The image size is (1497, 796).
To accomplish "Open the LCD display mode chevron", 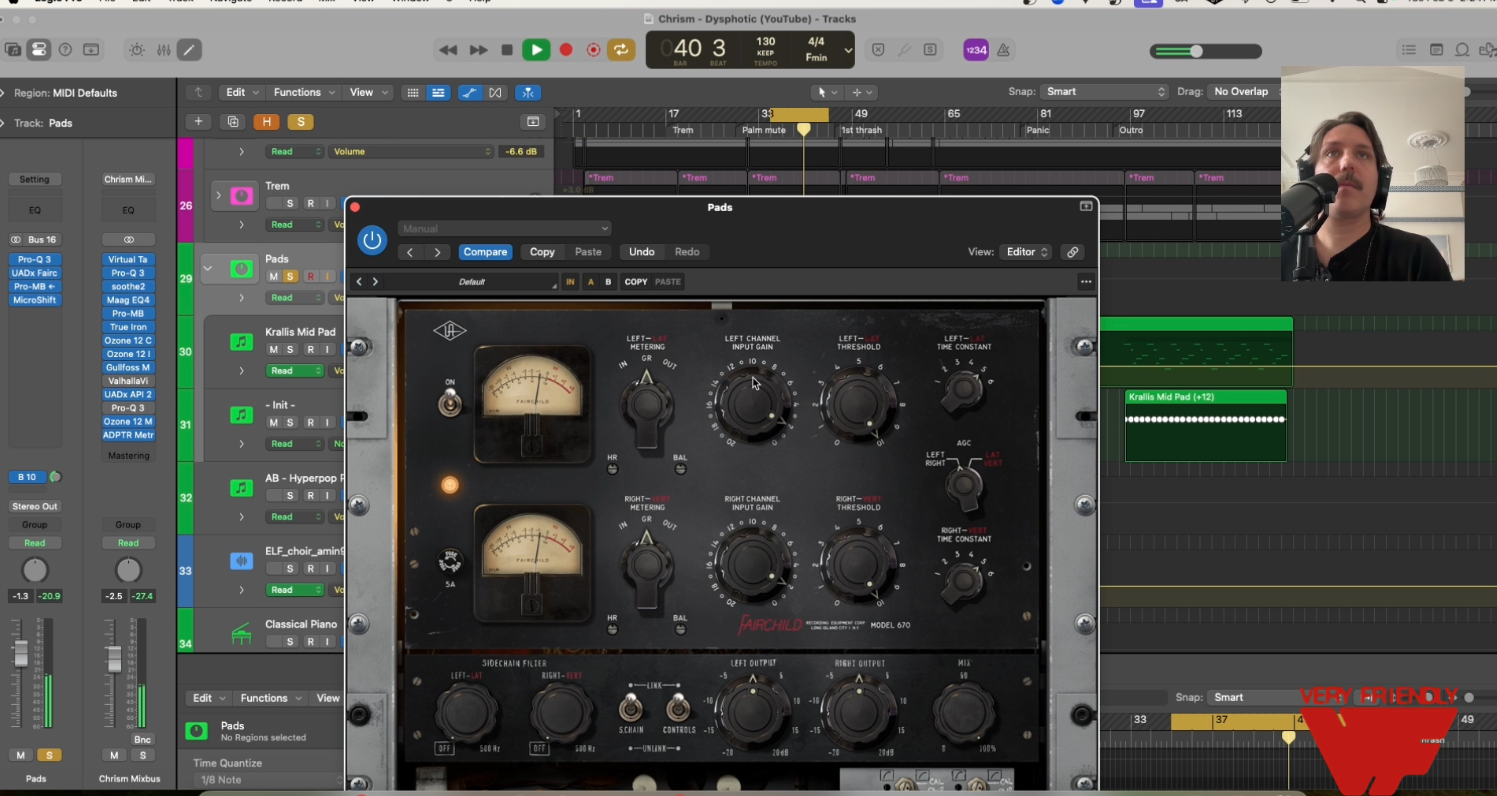I will (848, 50).
